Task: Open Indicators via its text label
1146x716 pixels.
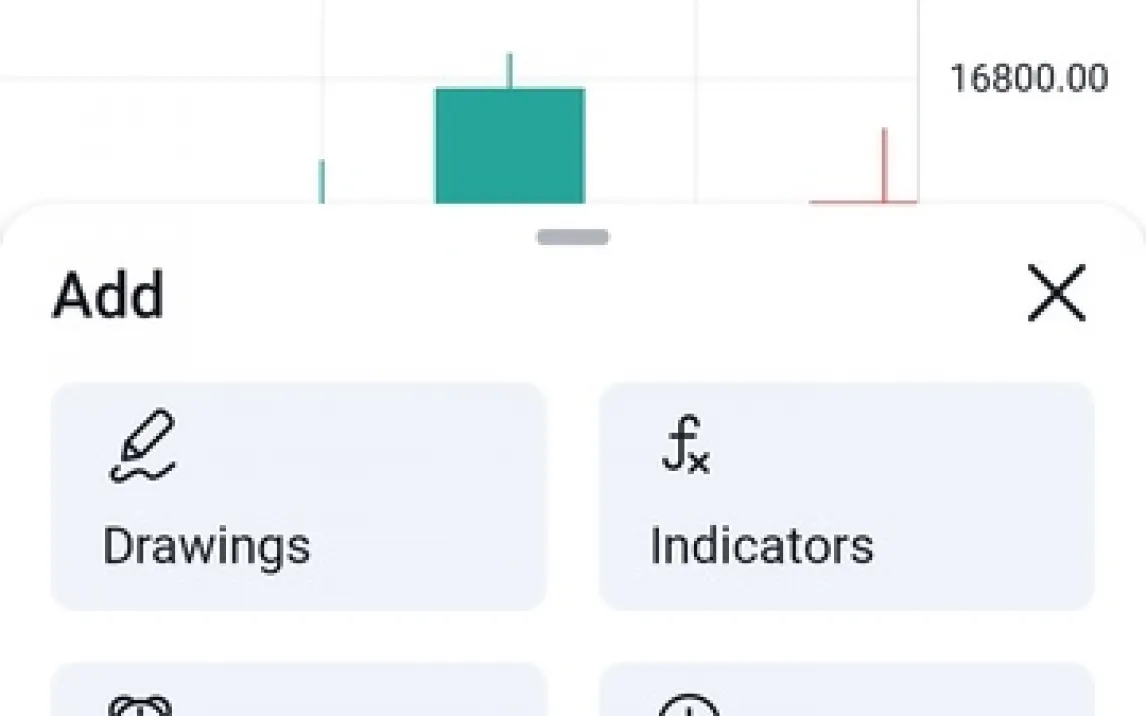Action: [x=761, y=546]
